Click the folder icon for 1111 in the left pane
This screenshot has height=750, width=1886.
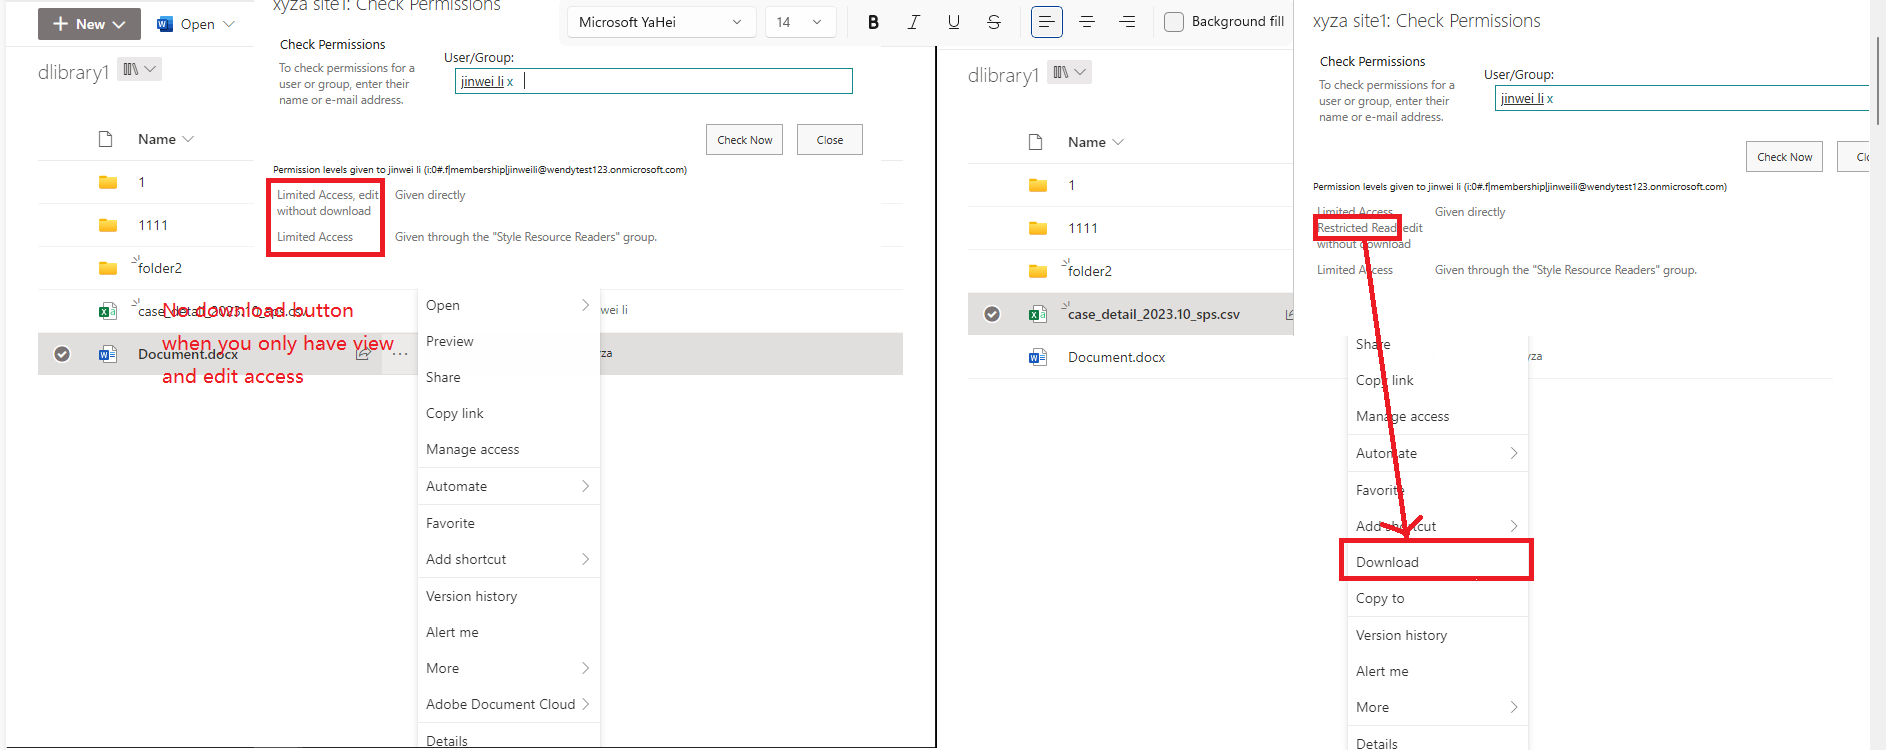pyautogui.click(x=108, y=225)
